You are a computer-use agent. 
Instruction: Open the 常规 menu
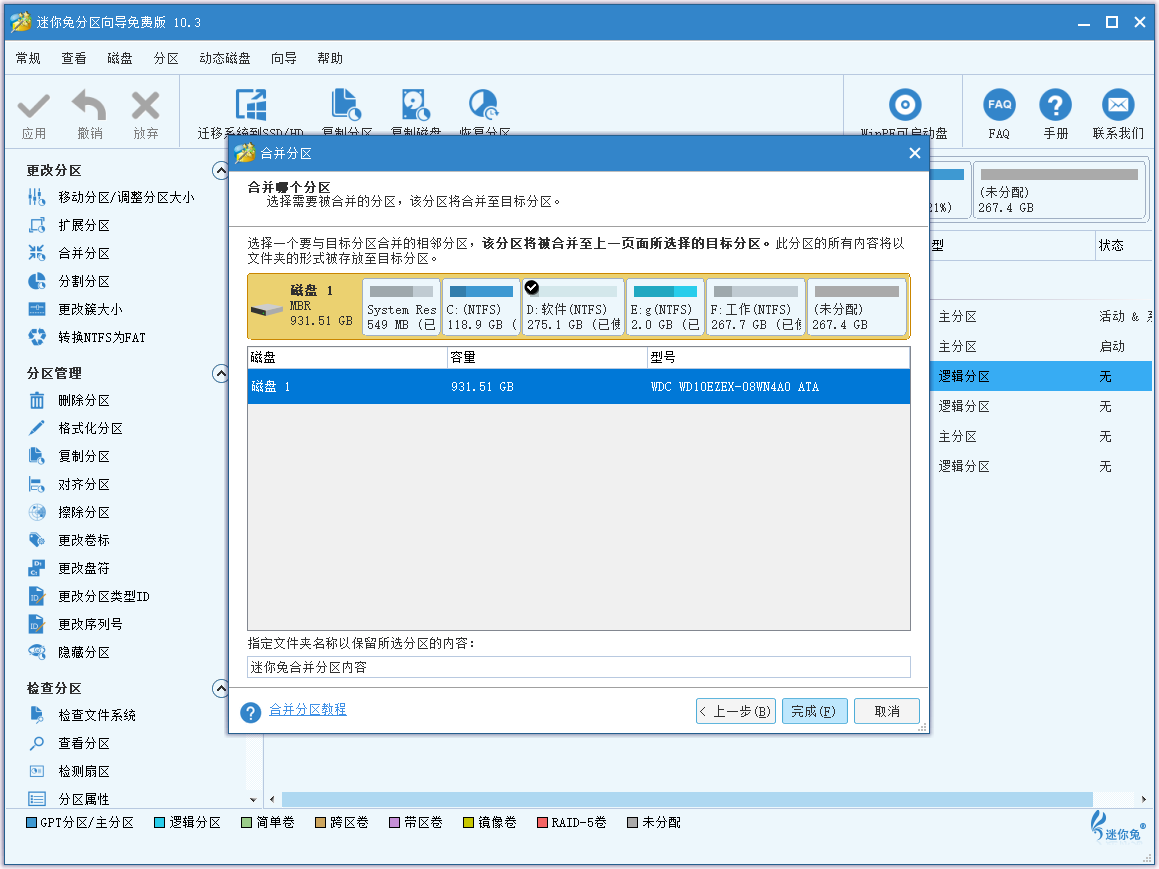(x=28, y=58)
